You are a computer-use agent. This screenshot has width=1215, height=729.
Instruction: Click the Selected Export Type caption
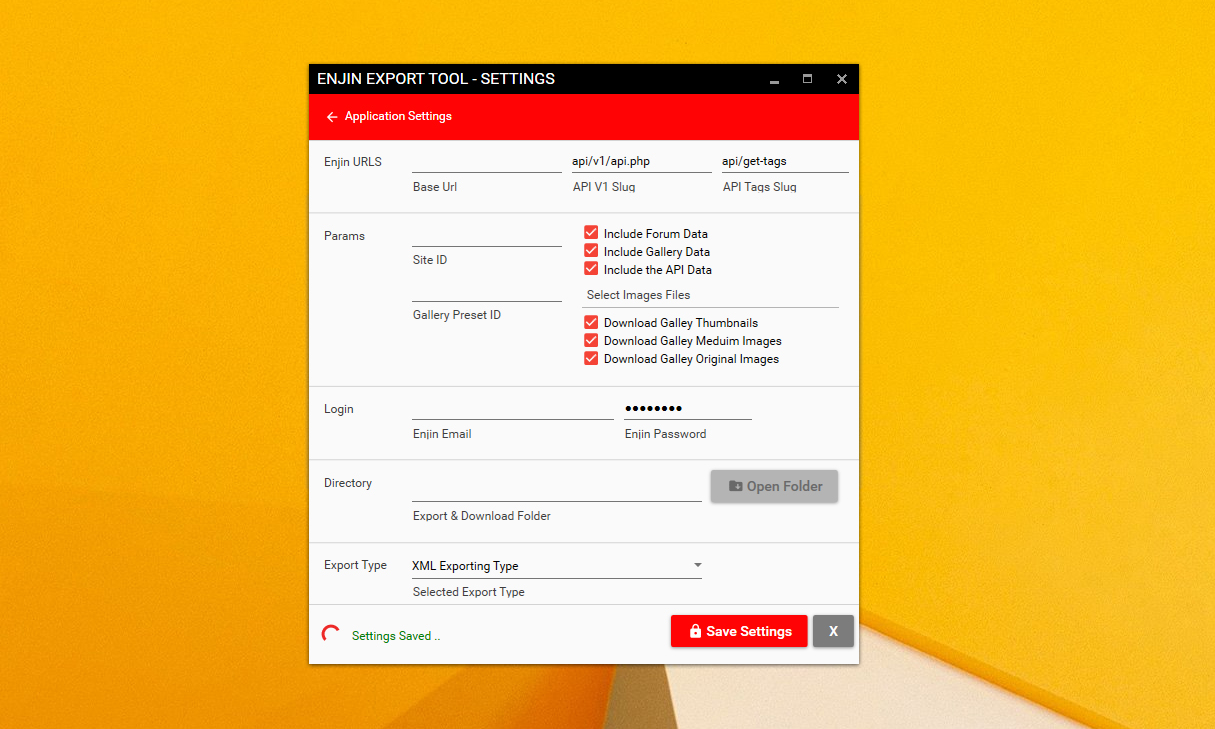(x=469, y=592)
